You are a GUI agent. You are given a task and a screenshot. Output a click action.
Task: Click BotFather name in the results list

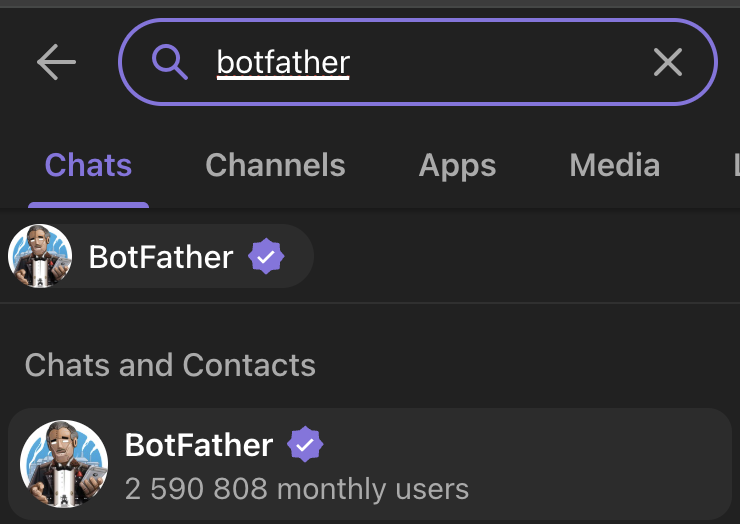pos(199,445)
